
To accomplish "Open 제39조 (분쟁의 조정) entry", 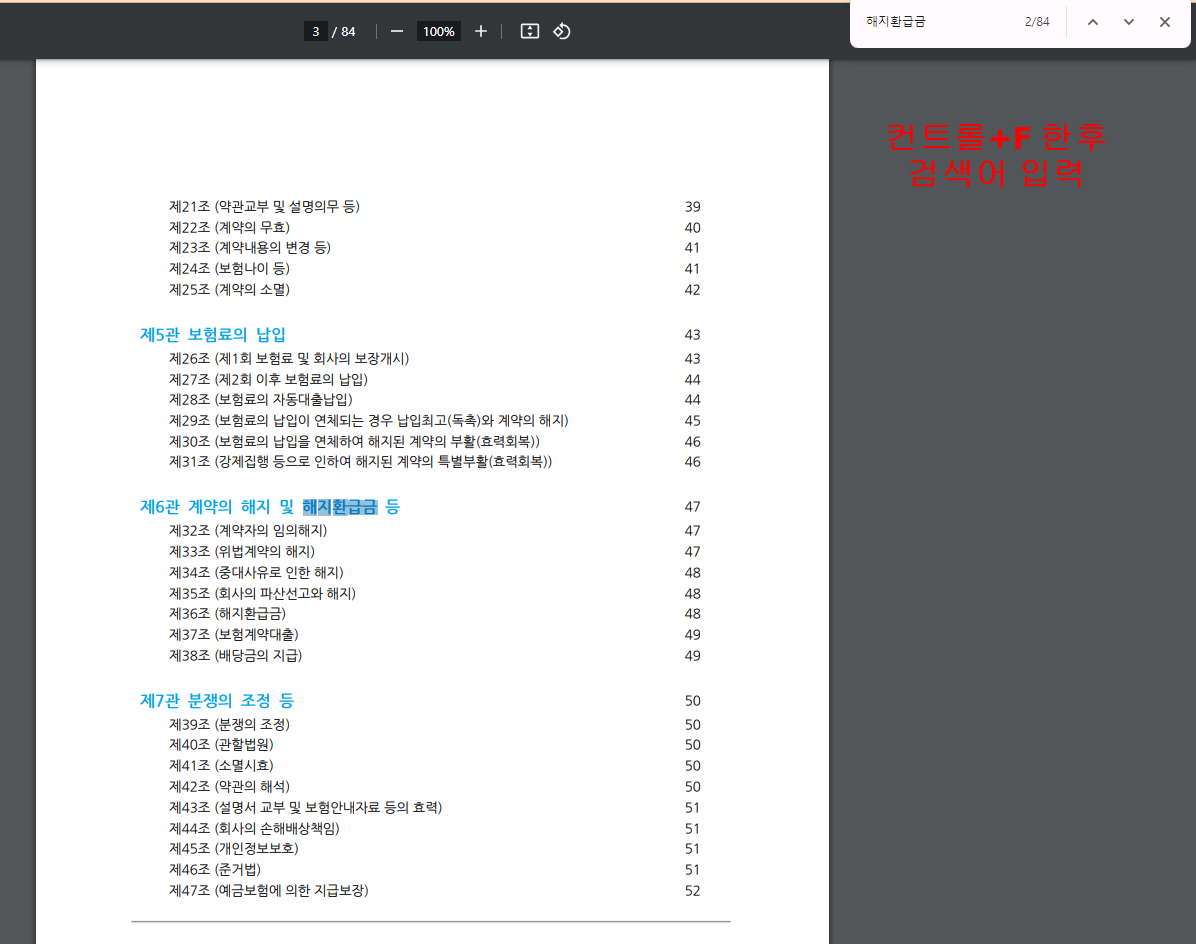I will (x=229, y=724).
